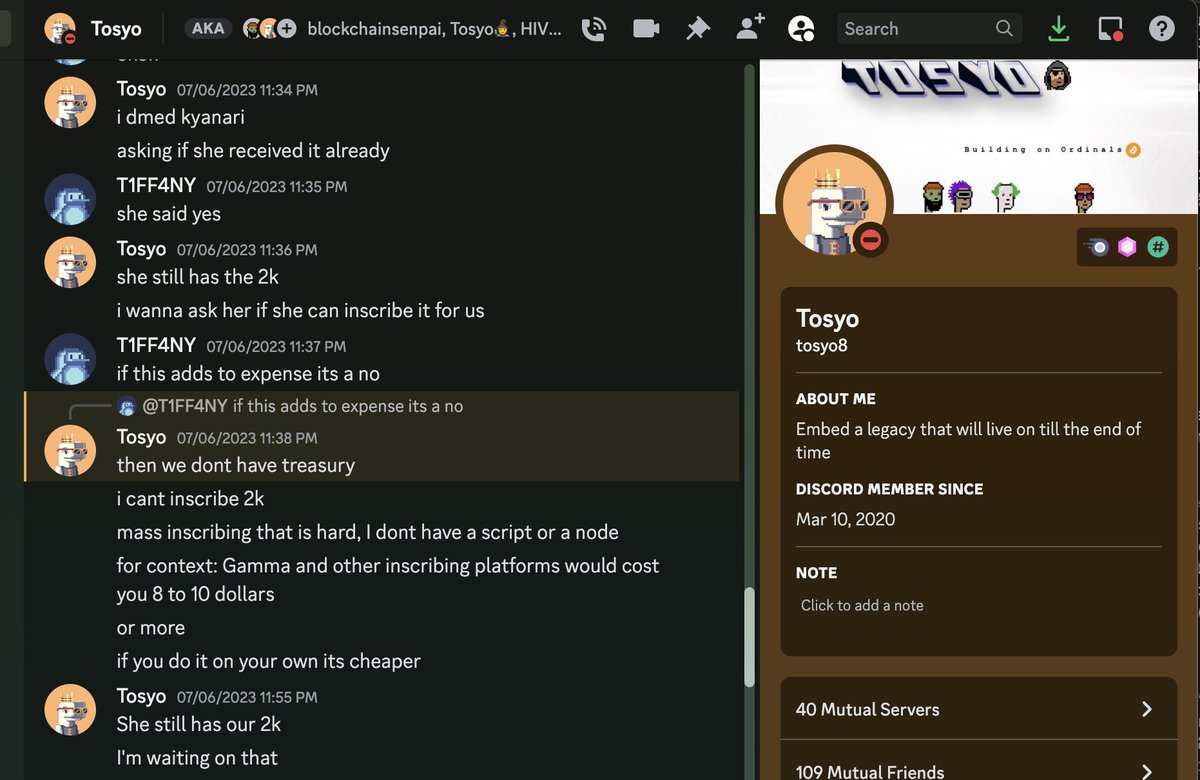Click message 'if this adds to expense its a no'
1200x780 pixels.
[x=248, y=374]
